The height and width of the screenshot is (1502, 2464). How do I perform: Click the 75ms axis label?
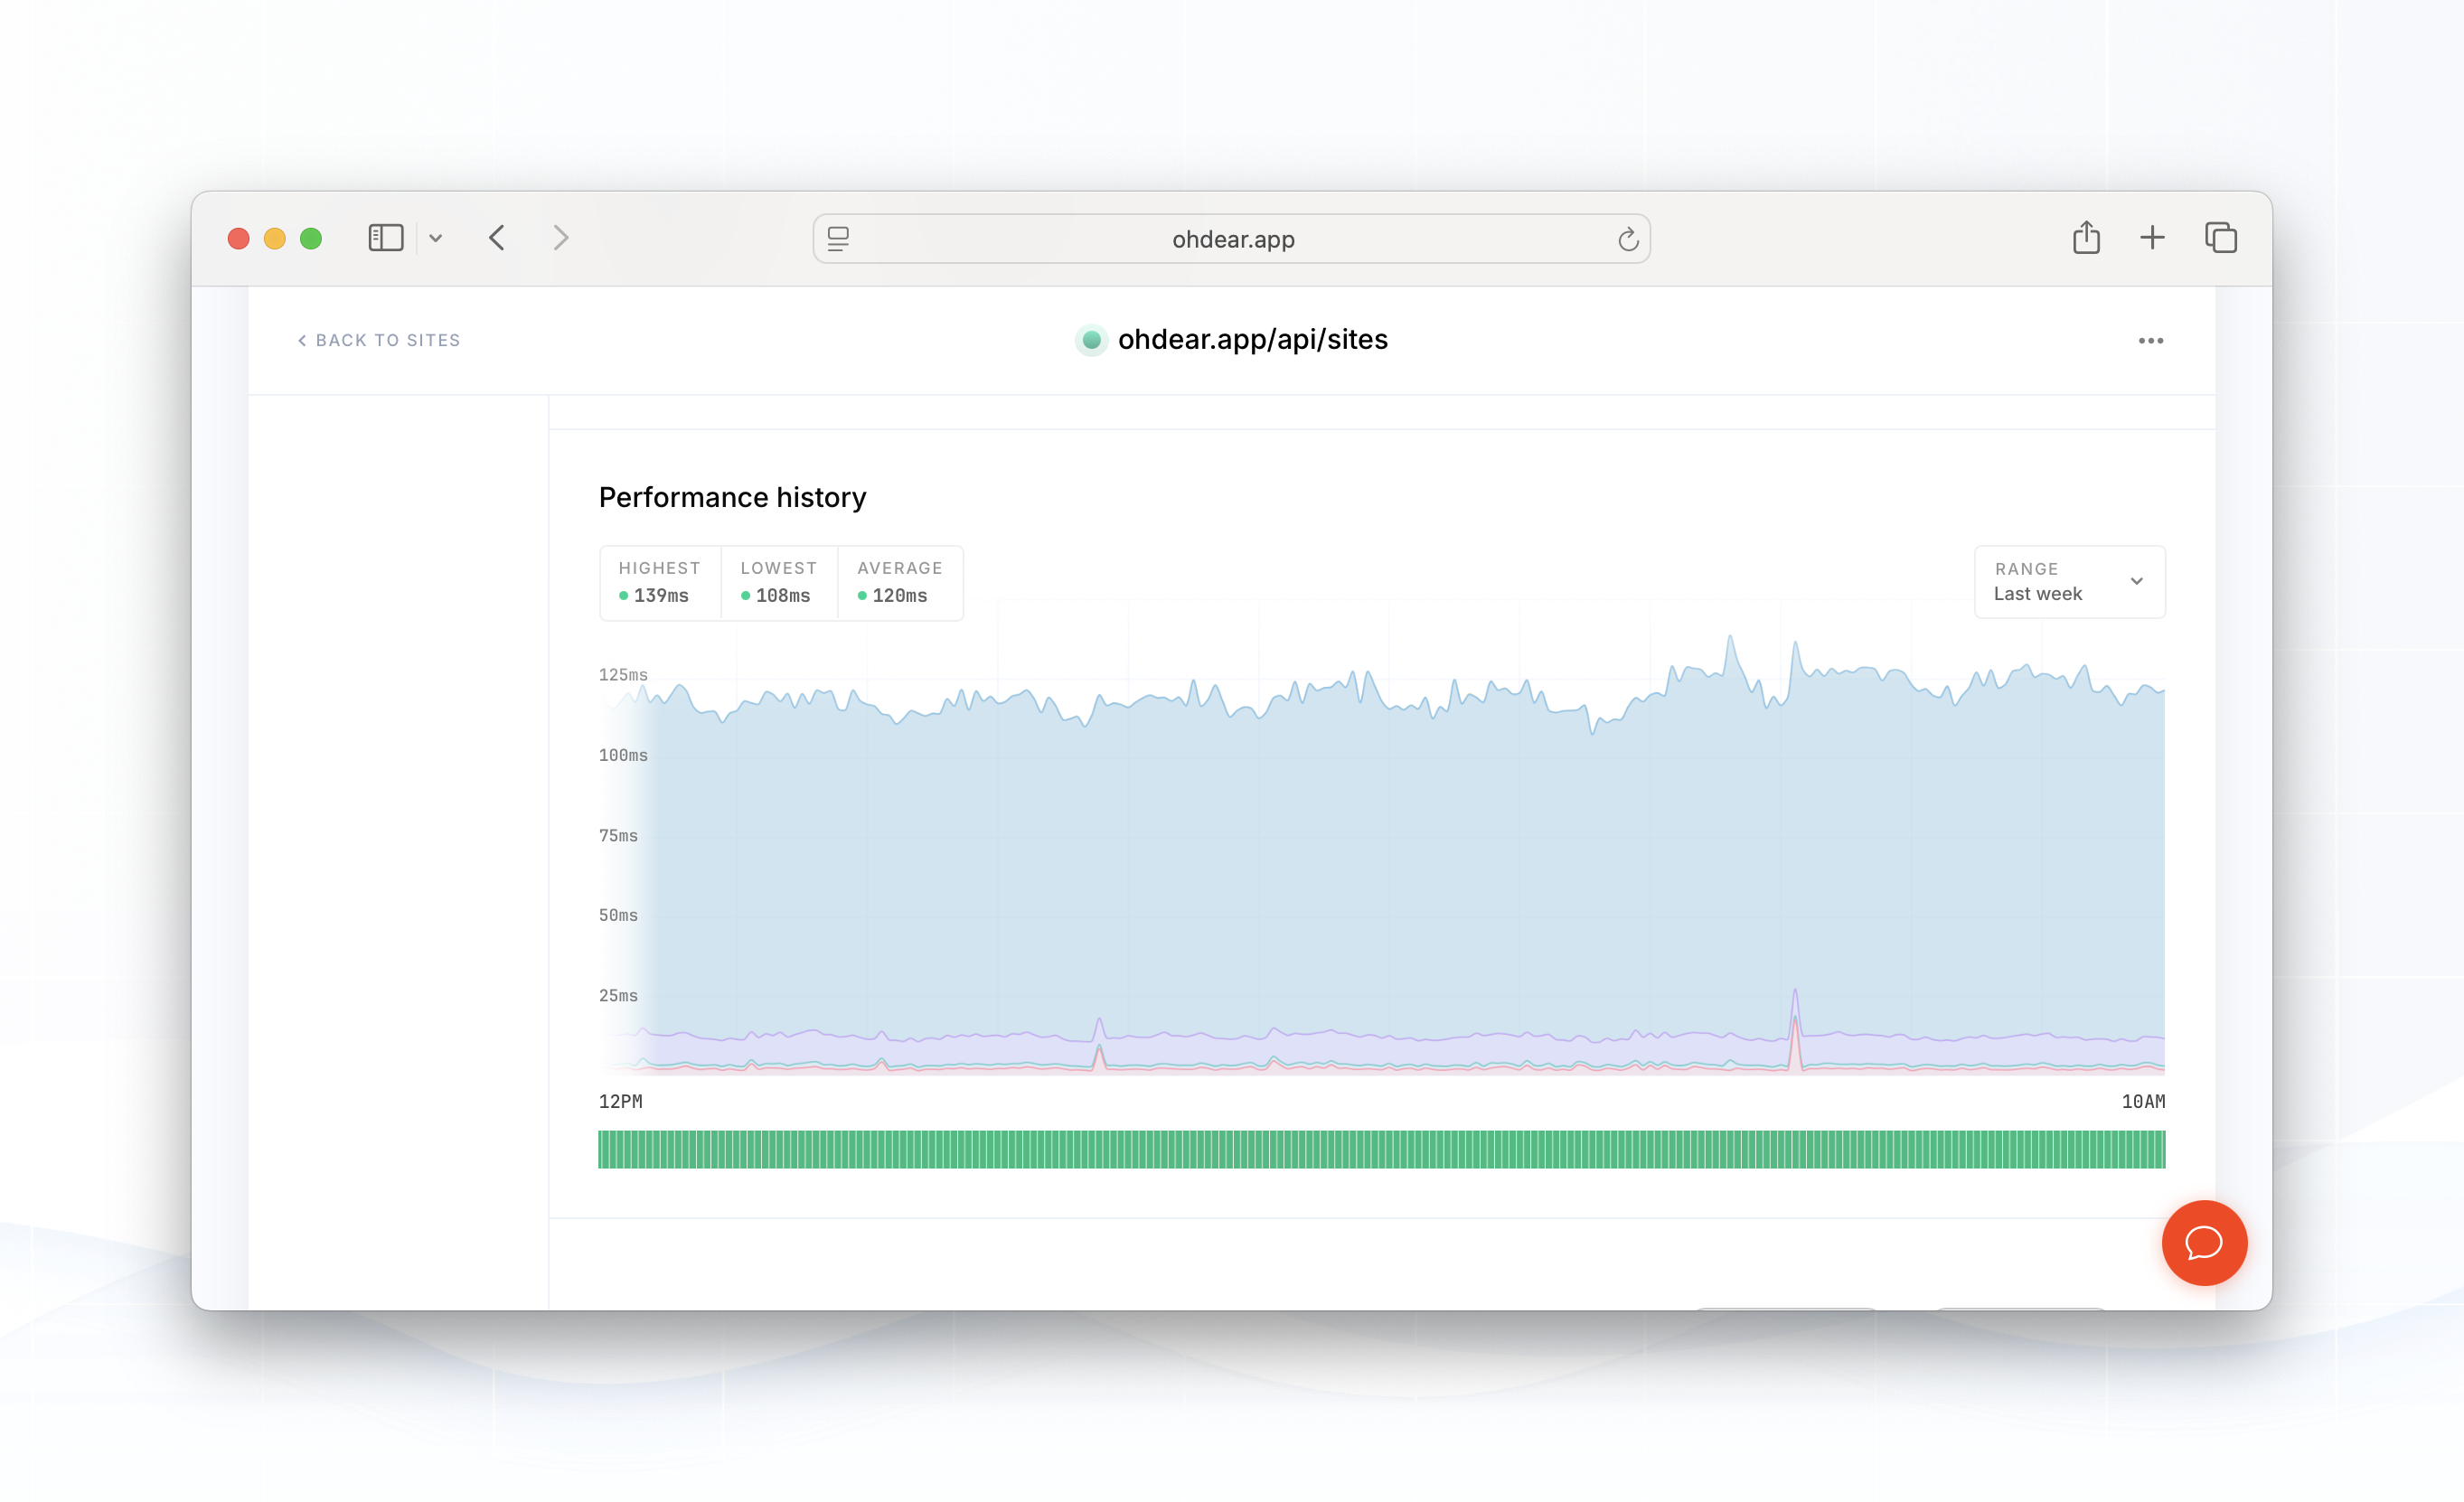618,836
